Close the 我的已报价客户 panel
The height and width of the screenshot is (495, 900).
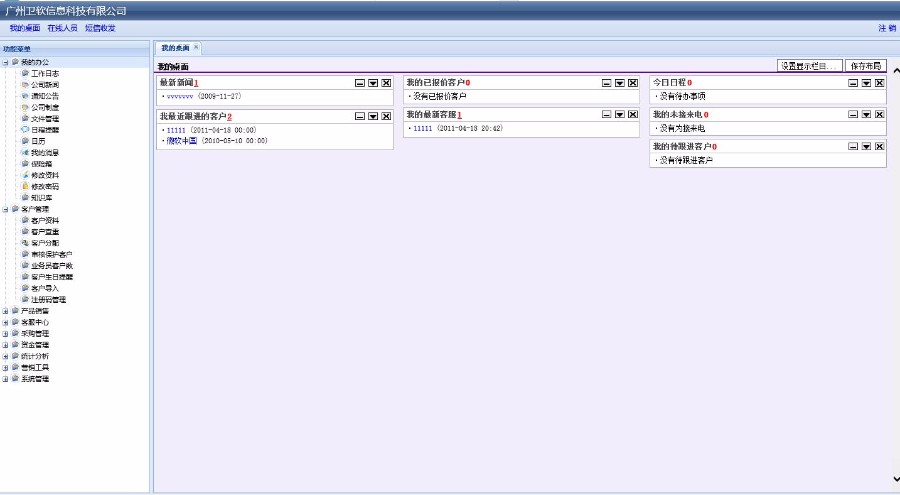pos(633,83)
